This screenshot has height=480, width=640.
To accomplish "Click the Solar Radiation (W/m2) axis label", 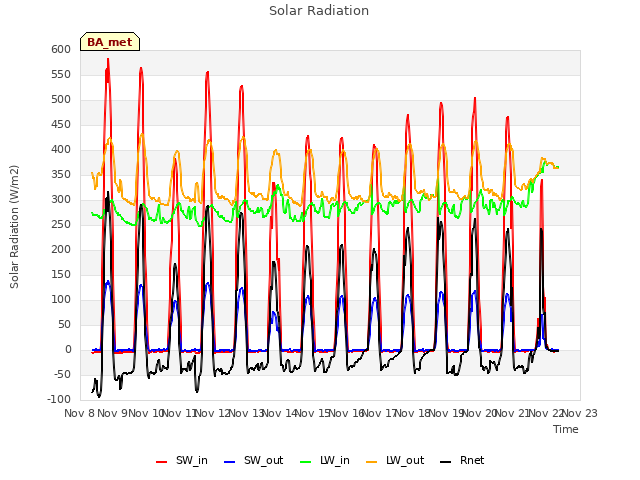I will click(x=14, y=227).
